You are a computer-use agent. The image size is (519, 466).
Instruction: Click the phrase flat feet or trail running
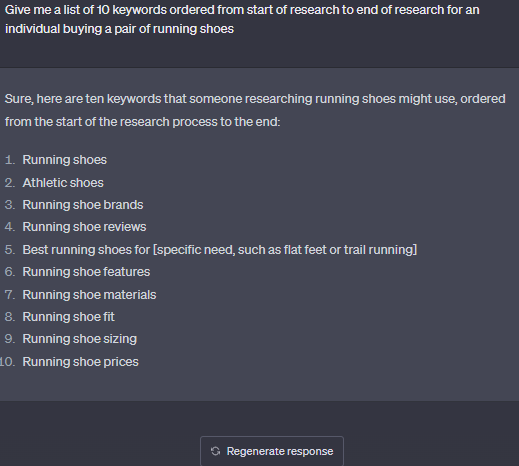pos(349,250)
